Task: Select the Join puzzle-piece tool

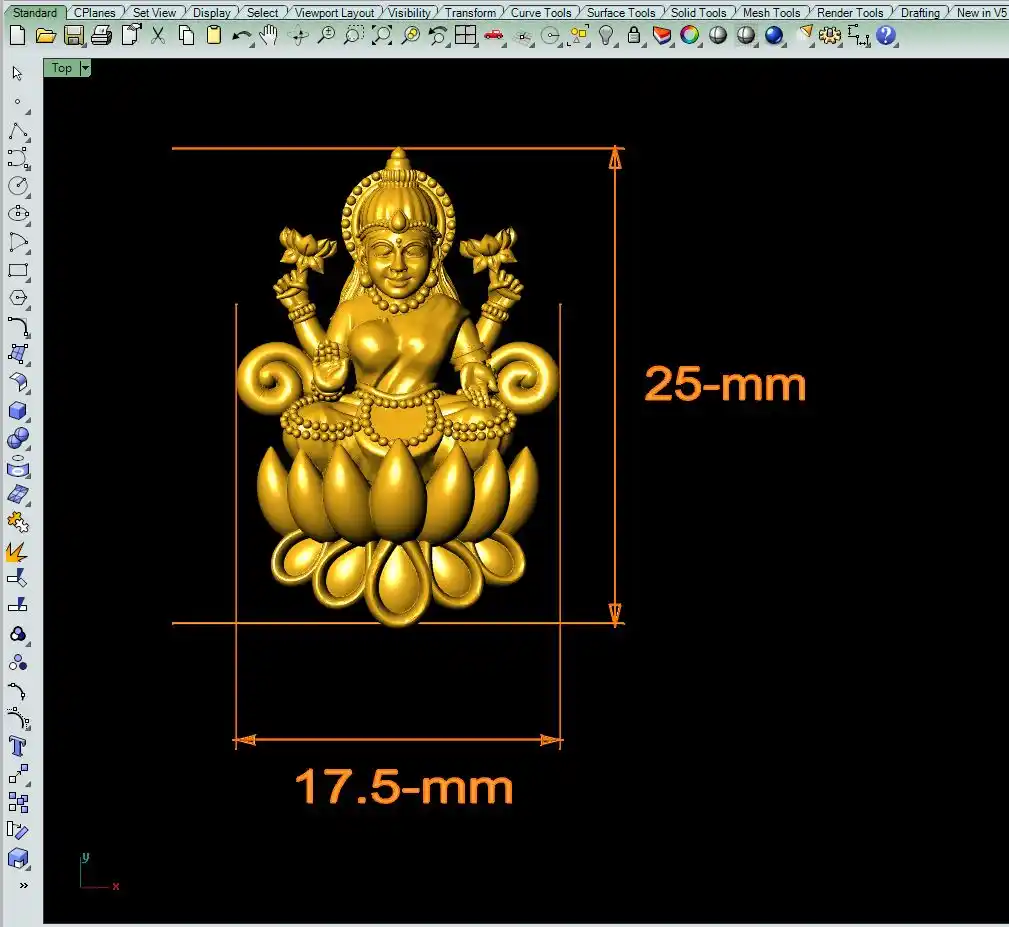Action: tap(17, 522)
